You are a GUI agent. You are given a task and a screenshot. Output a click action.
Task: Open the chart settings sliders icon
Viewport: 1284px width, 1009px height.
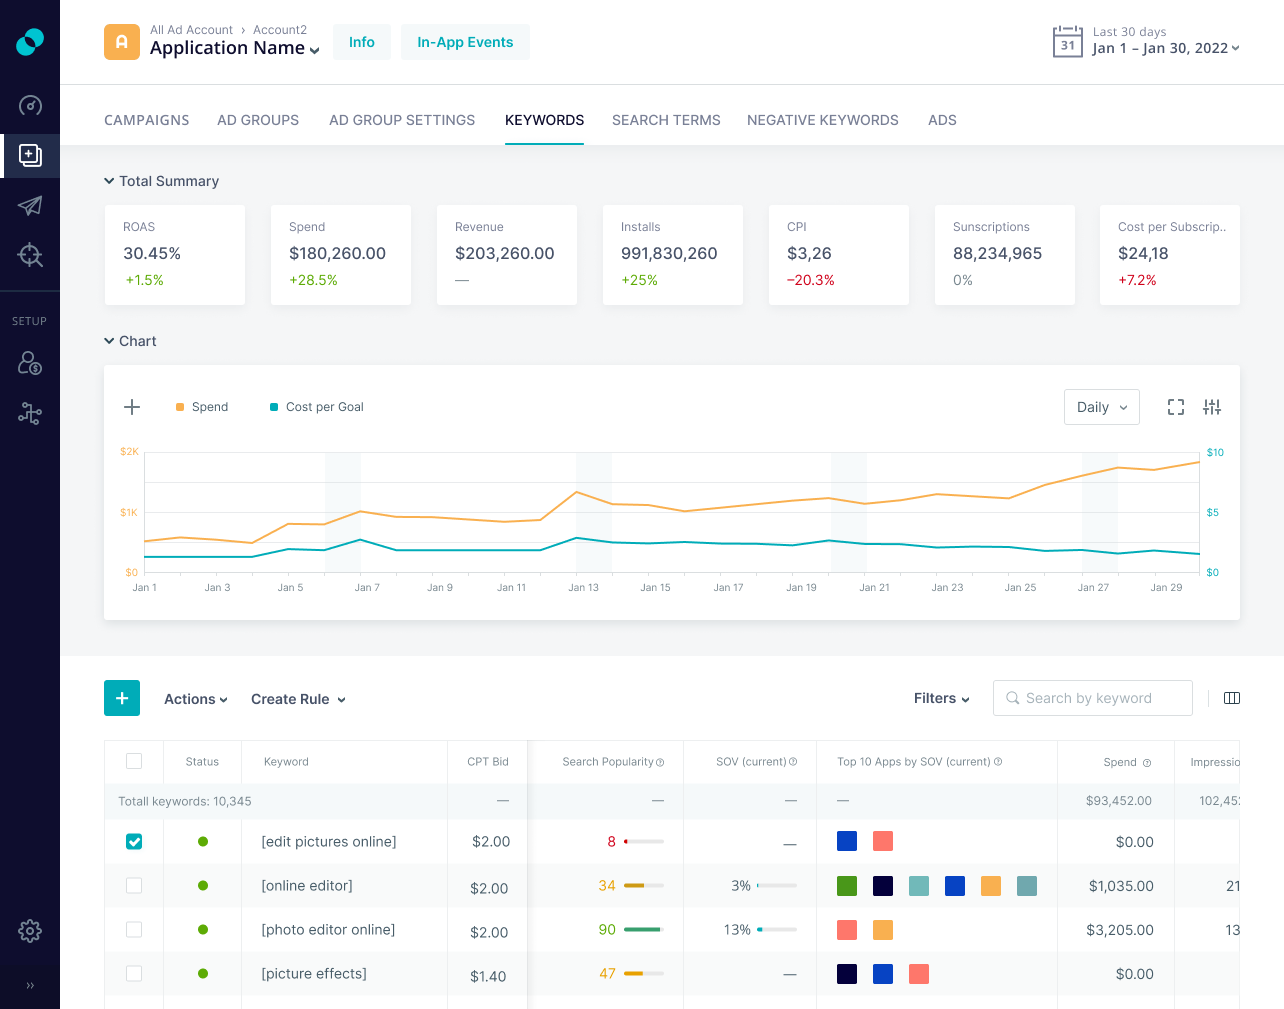coord(1212,407)
